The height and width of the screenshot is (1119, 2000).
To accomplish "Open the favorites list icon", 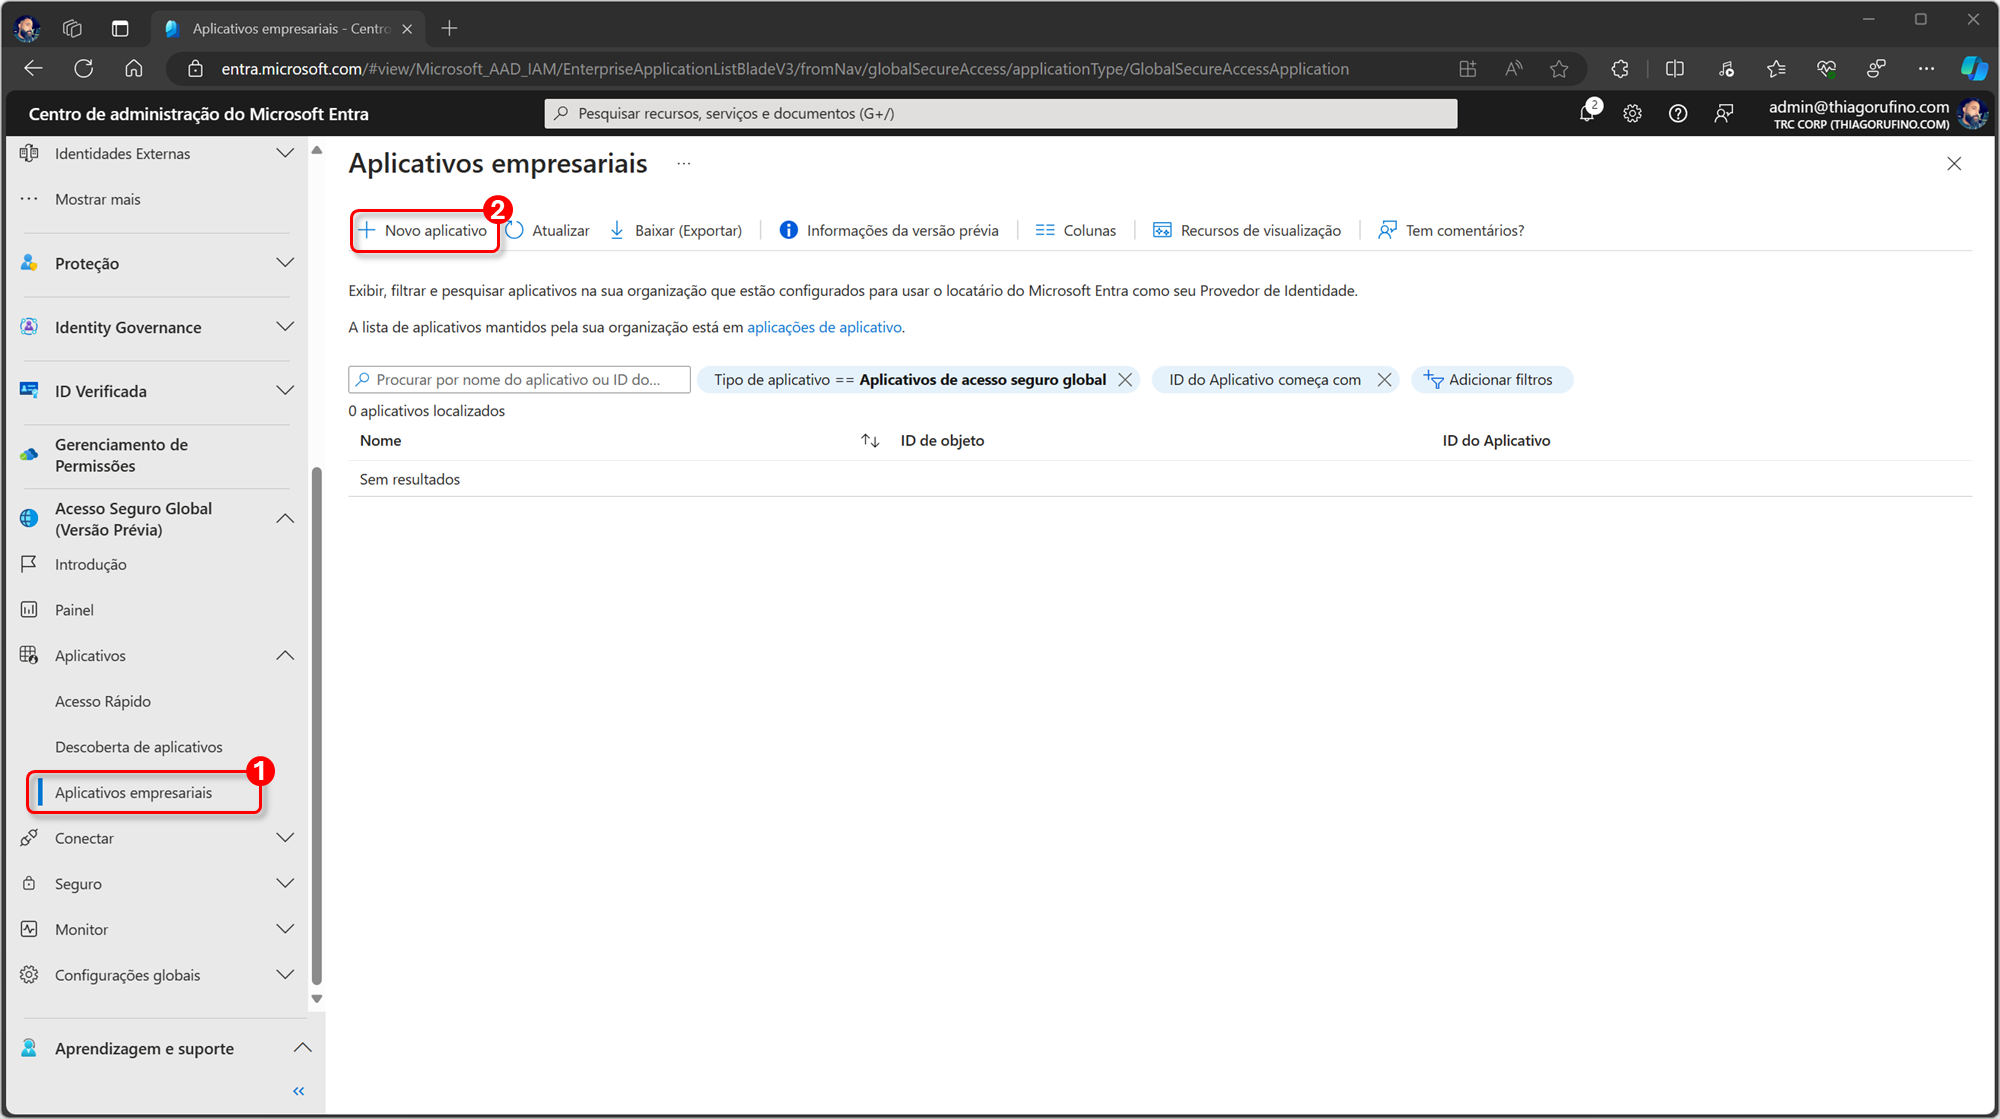I will pos(1776,68).
